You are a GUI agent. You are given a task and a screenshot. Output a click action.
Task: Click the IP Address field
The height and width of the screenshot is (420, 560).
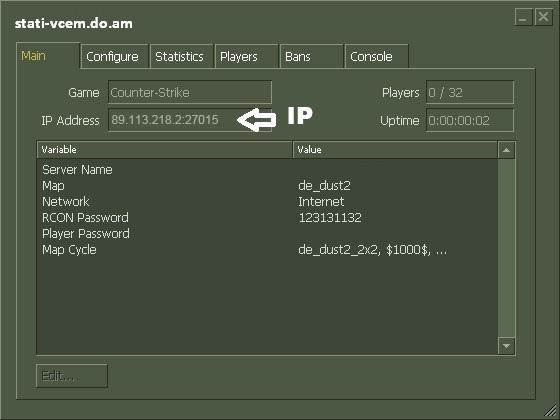pos(190,120)
